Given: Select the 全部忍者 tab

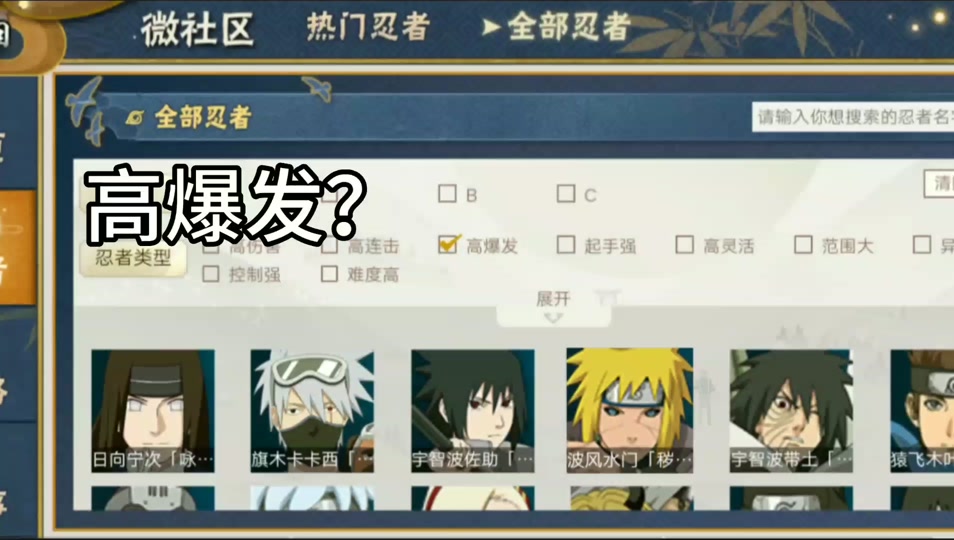Looking at the screenshot, I should coord(557,27).
